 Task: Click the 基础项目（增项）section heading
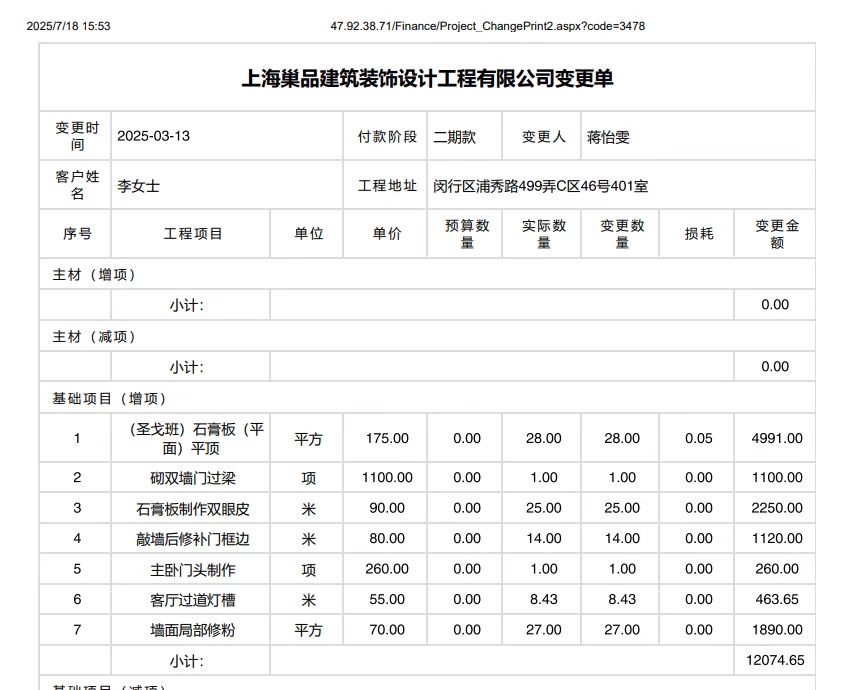coord(110,398)
